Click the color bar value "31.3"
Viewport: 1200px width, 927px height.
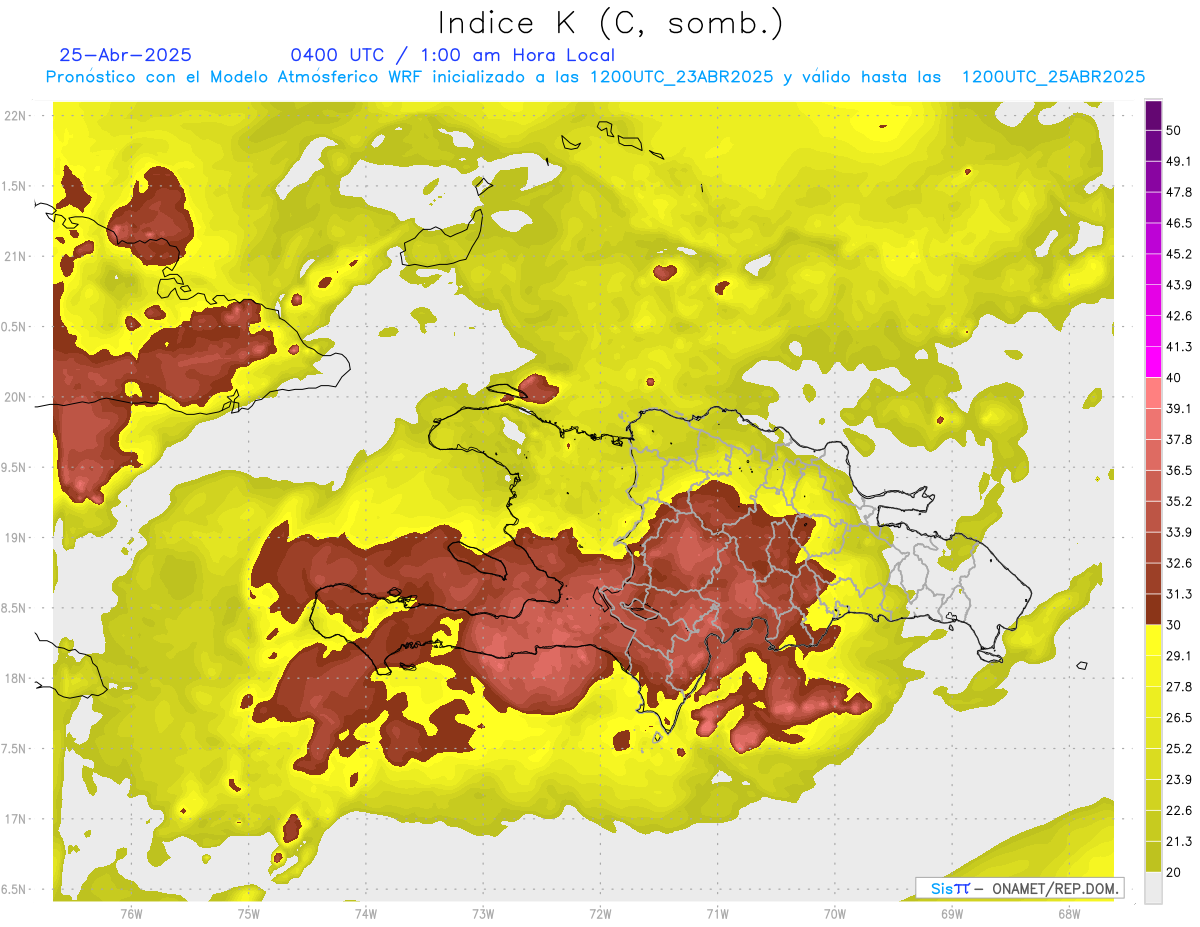[1179, 594]
